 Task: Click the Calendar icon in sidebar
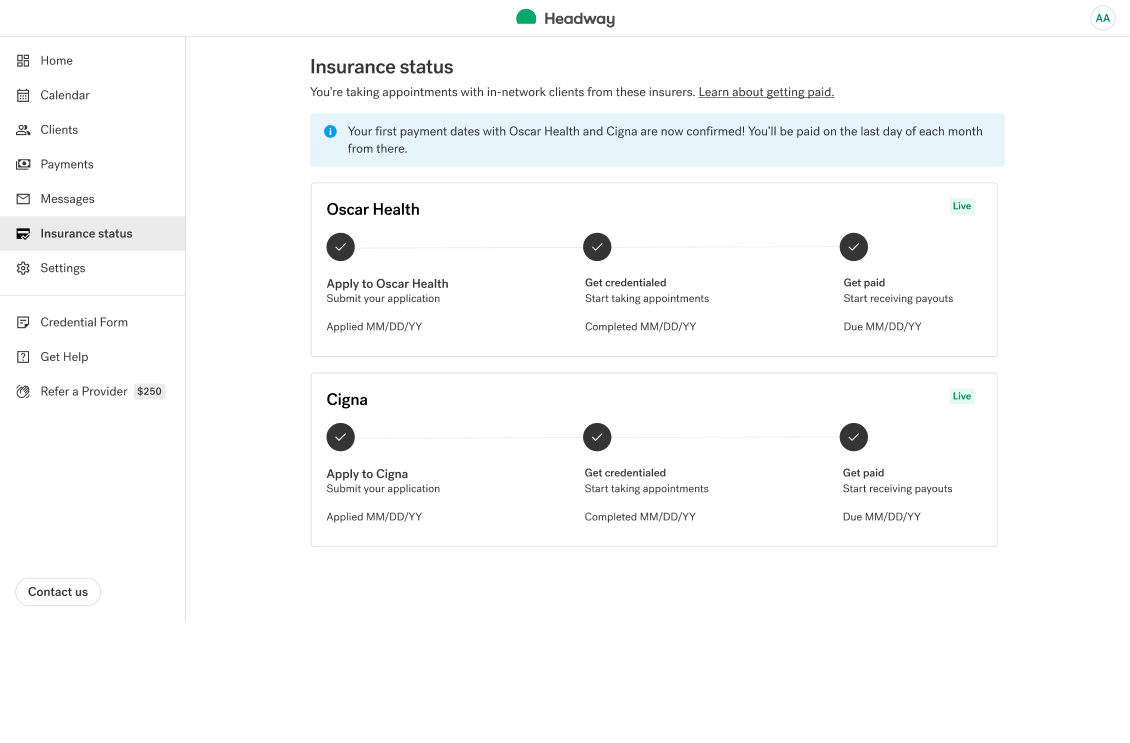(23, 95)
